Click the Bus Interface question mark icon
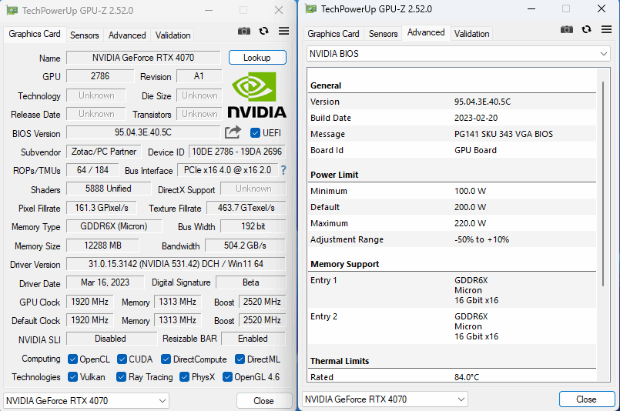The height and width of the screenshot is (411, 620). (x=283, y=170)
